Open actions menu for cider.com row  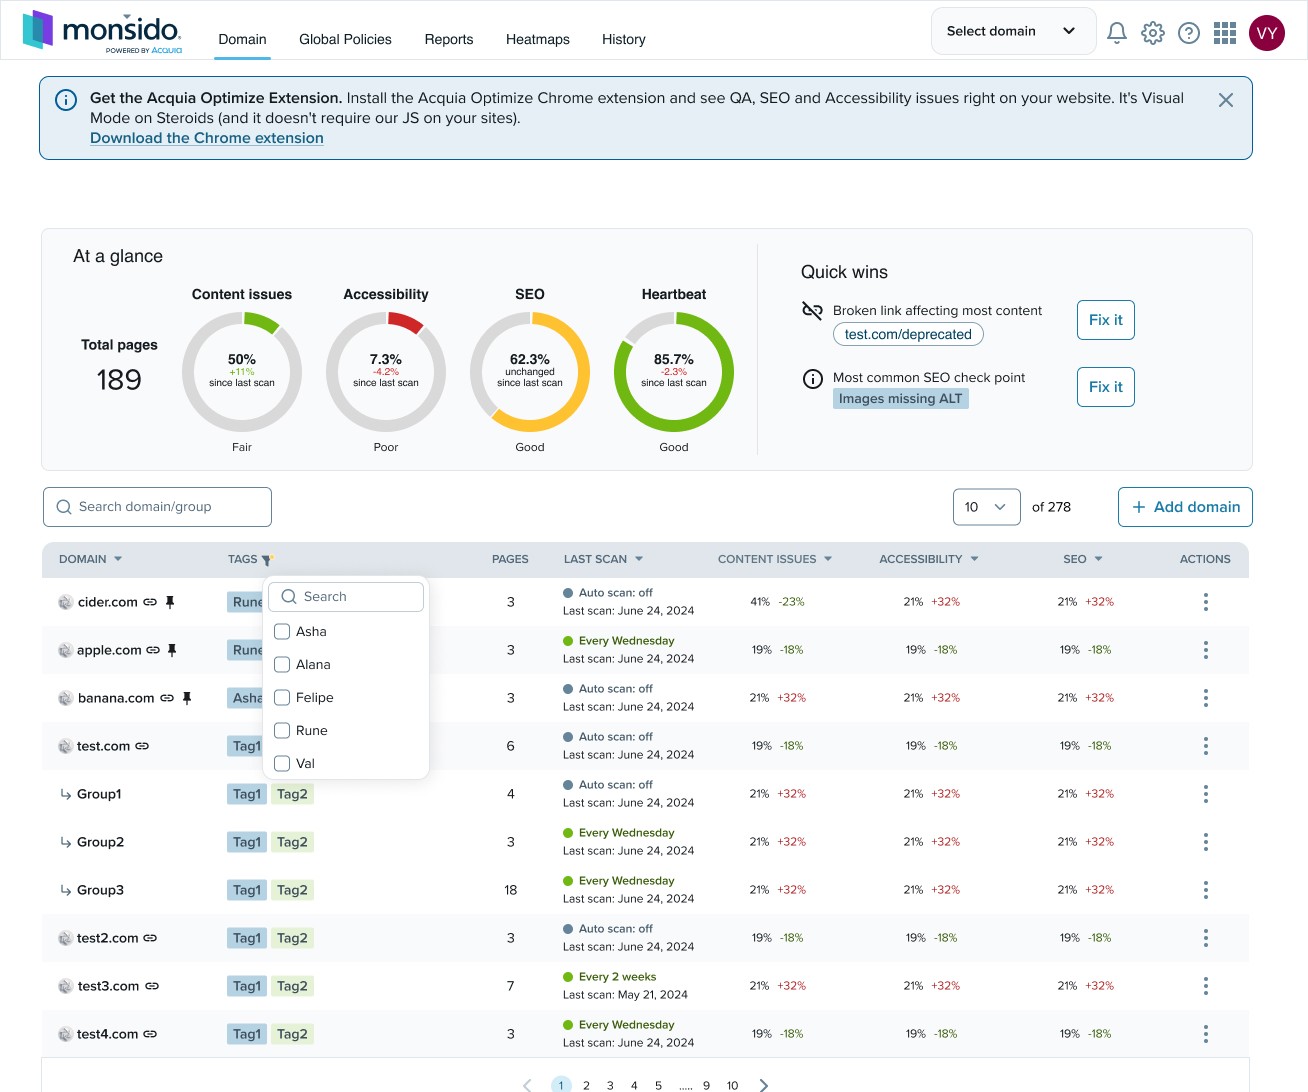1205,602
